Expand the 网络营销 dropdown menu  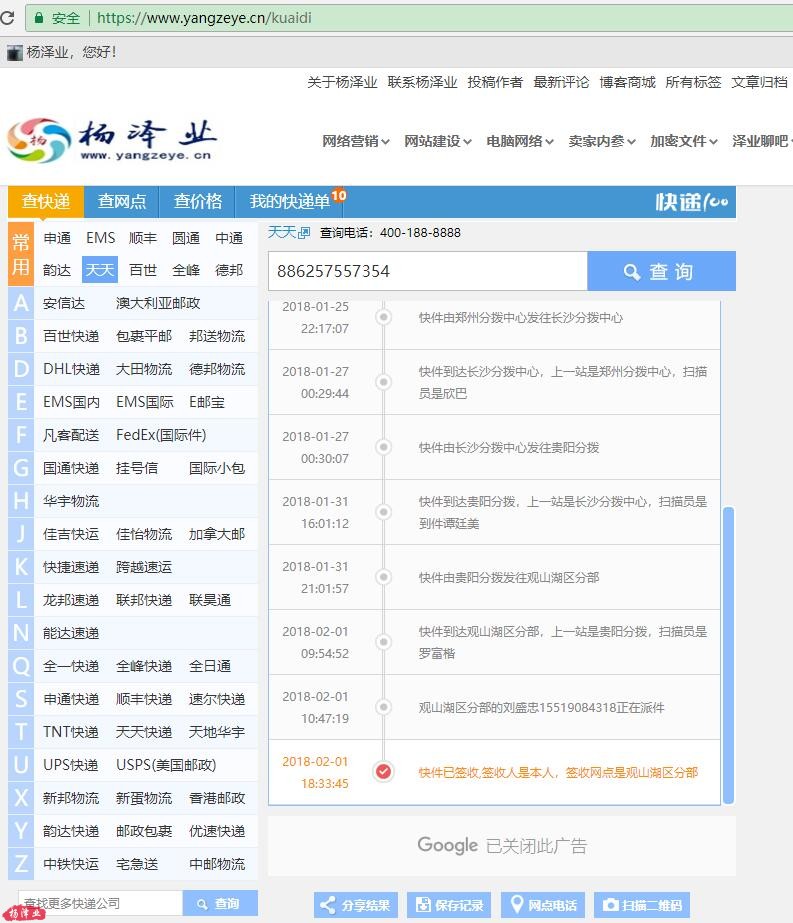[x=356, y=141]
